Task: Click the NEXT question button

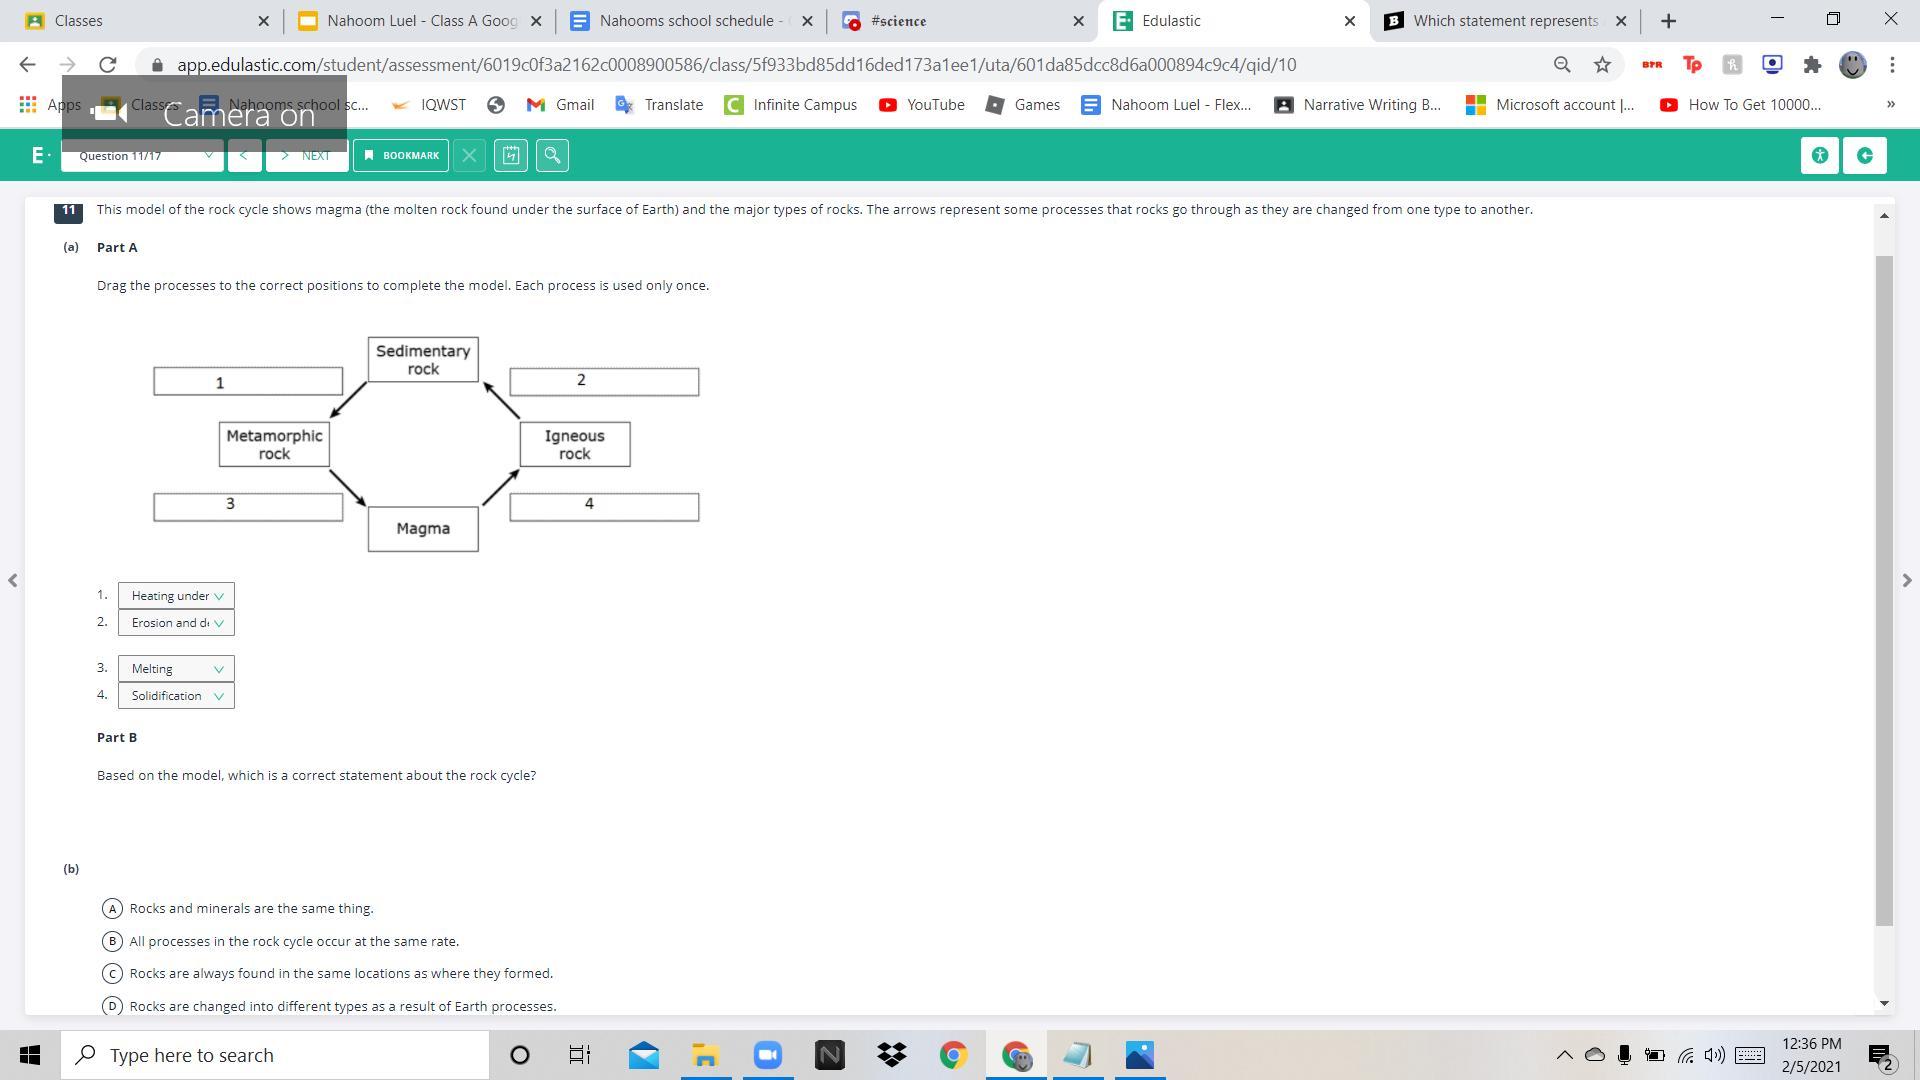Action: point(306,155)
